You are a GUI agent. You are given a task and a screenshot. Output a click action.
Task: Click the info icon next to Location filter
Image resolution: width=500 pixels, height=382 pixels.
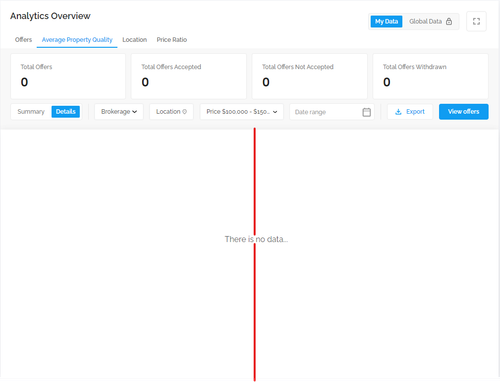(184, 112)
